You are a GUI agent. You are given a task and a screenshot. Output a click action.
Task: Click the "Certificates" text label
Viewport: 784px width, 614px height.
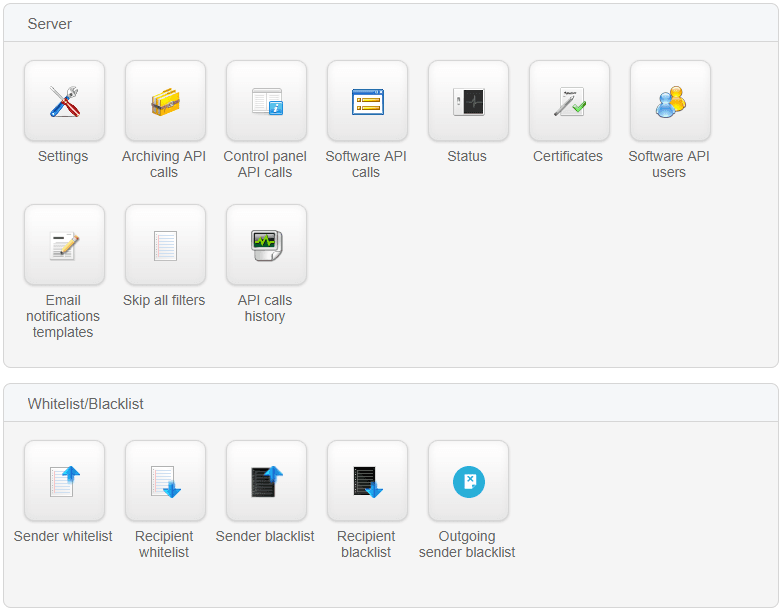(x=568, y=156)
